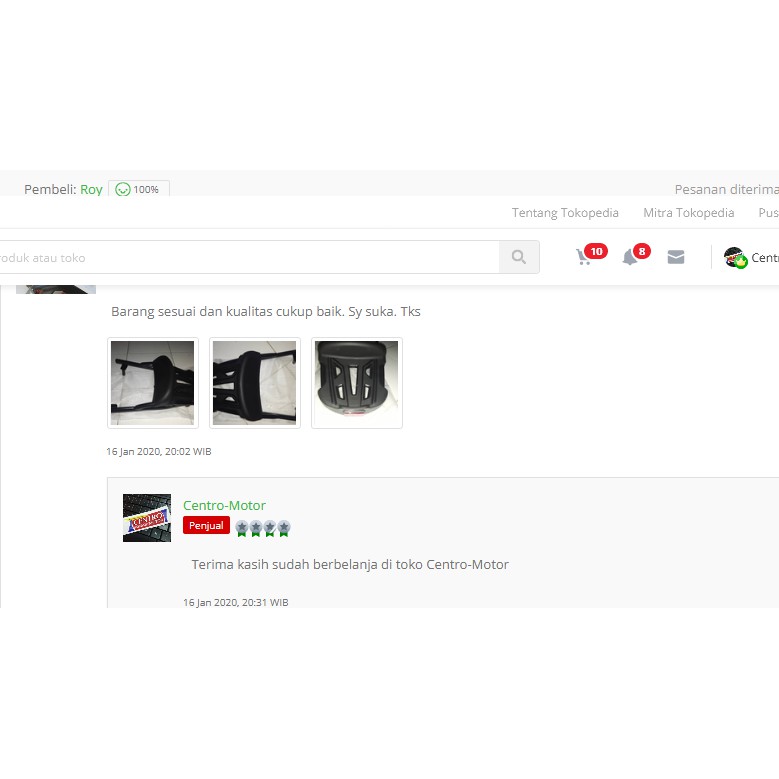View the notification bell with 8 alerts
The width and height of the screenshot is (779, 779).
point(636,256)
